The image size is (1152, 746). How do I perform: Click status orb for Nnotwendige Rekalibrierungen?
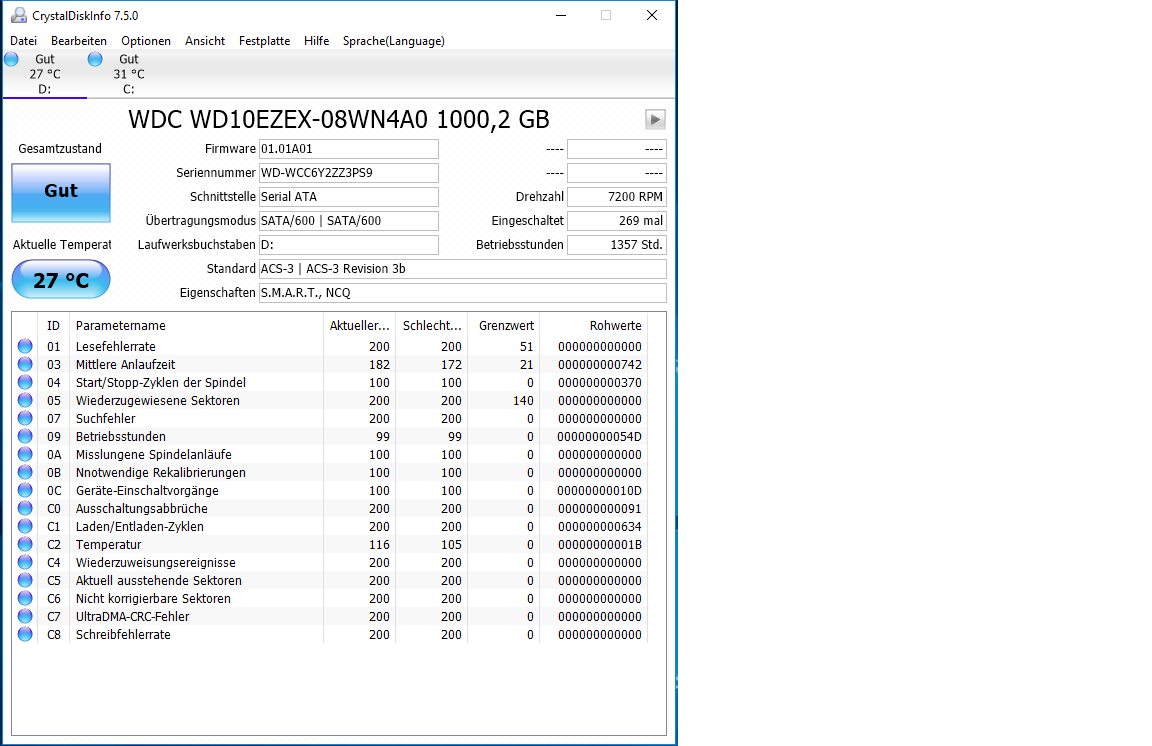[x=25, y=473]
